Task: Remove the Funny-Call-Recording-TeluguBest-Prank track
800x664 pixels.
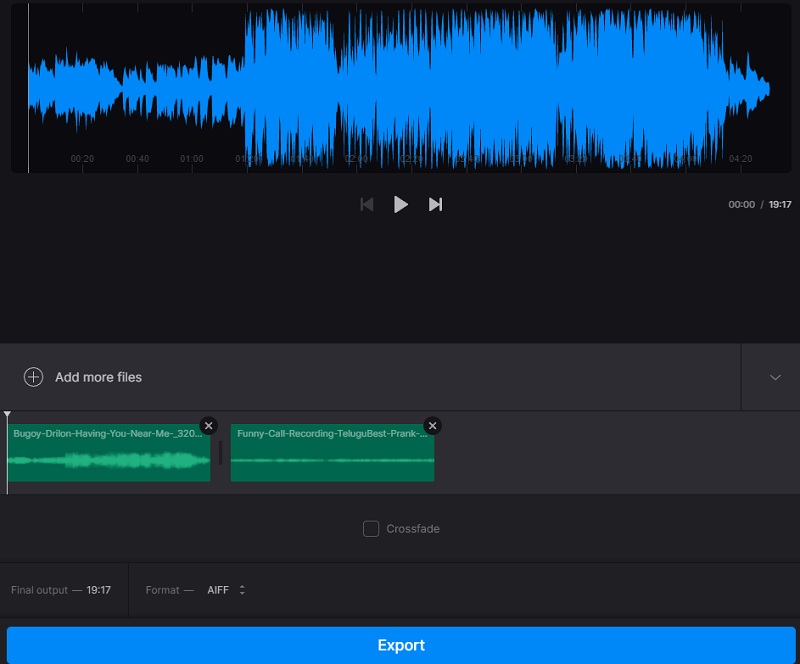Action: click(432, 425)
